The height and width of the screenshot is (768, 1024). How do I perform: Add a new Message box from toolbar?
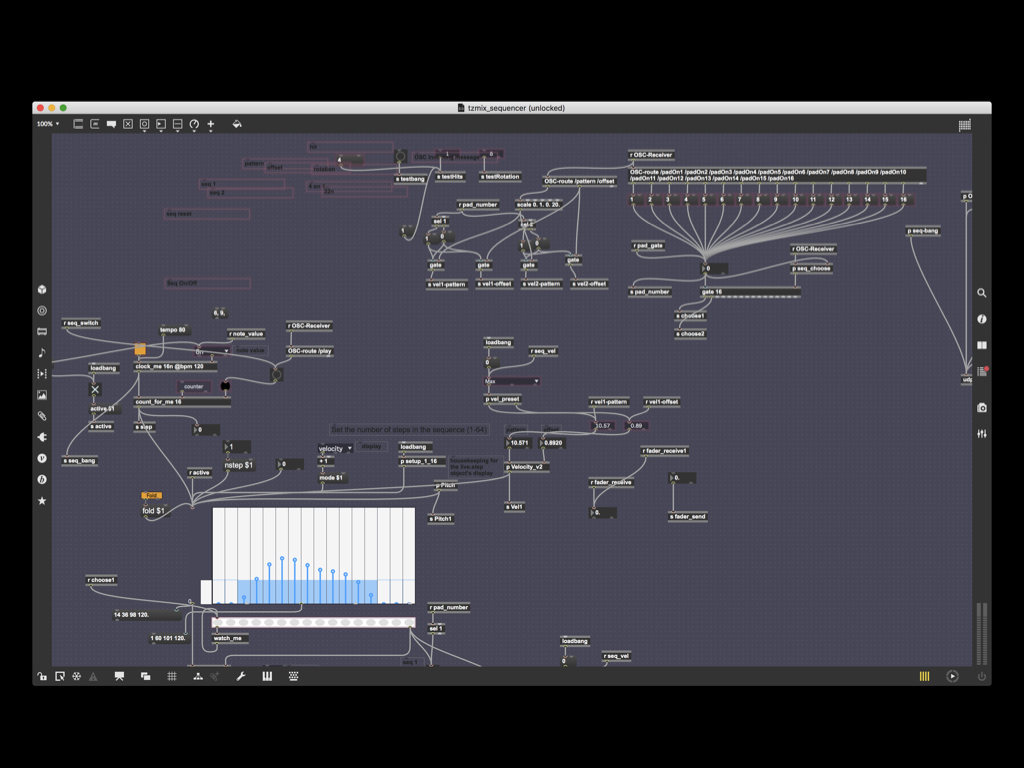click(x=95, y=125)
